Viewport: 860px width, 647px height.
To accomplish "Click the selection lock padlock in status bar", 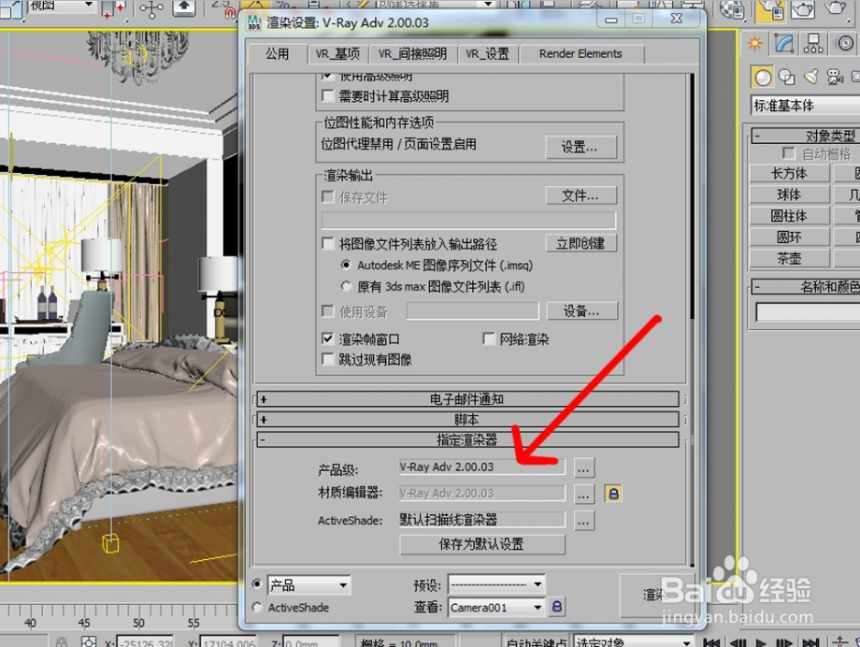I will click(62, 642).
